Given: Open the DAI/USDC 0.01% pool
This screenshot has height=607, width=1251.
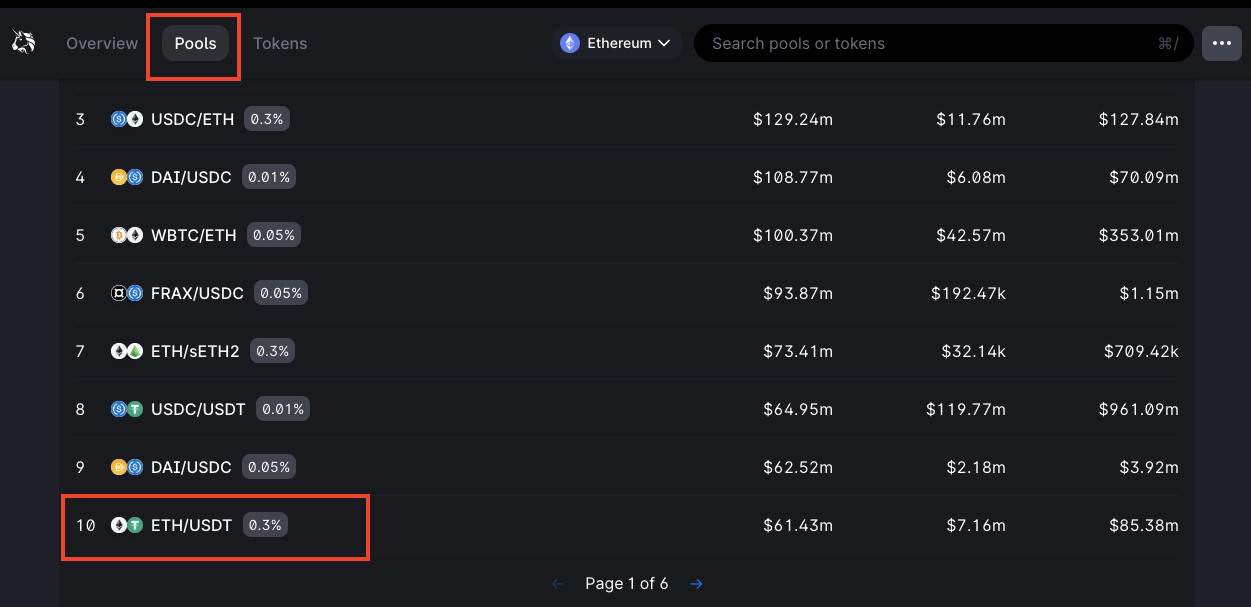Looking at the screenshot, I should (x=191, y=177).
